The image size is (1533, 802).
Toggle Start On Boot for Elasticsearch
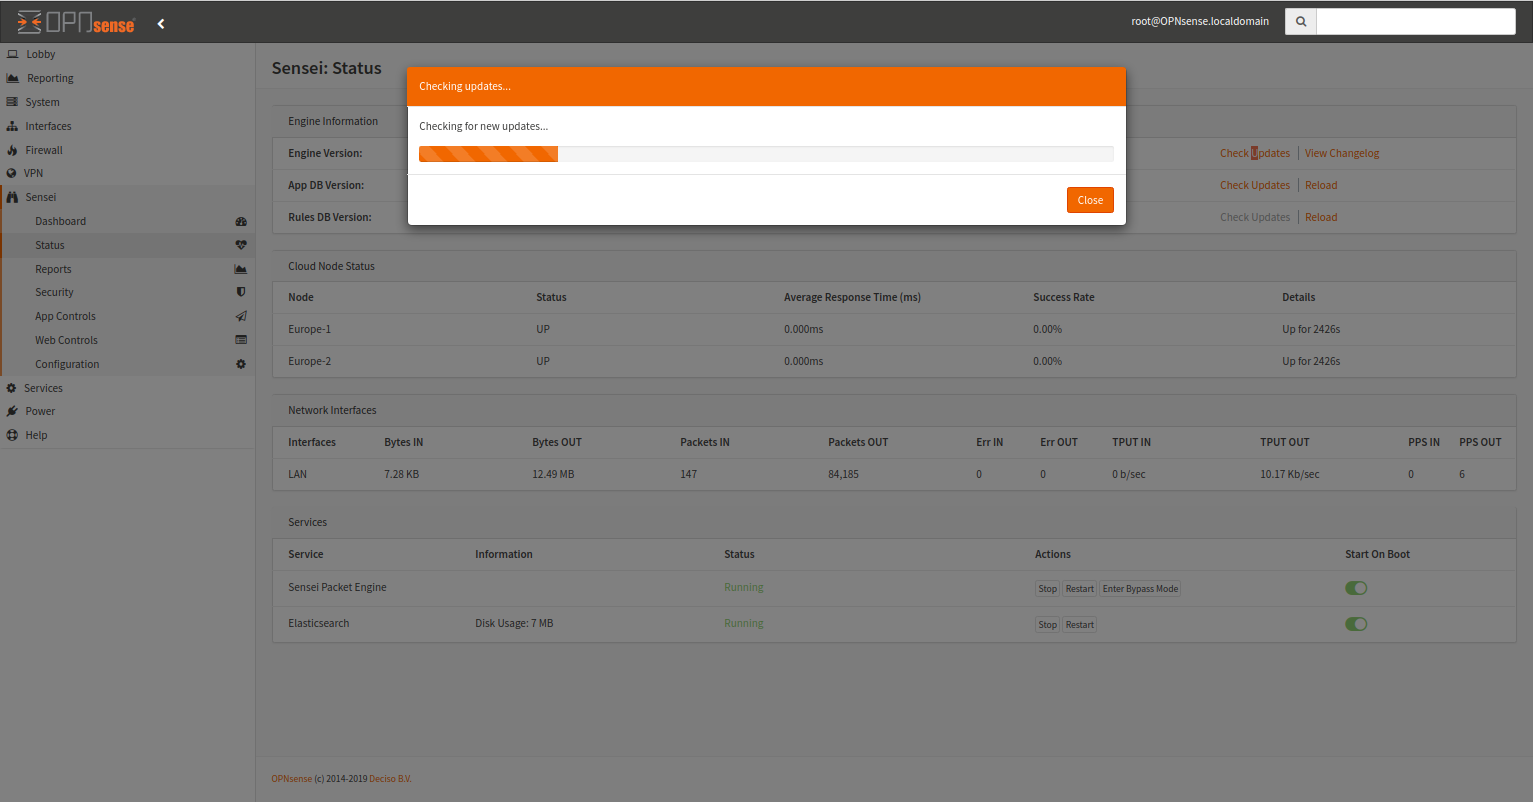(1356, 624)
